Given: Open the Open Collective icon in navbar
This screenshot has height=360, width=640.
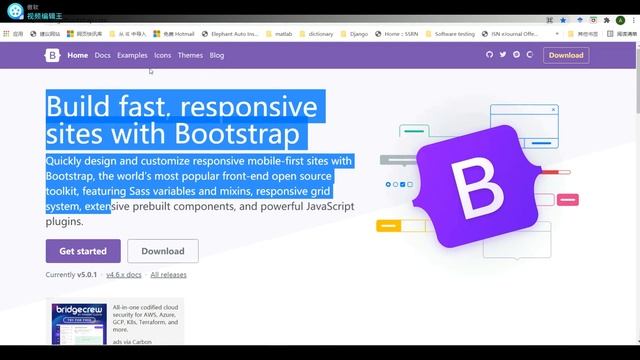Looking at the screenshot, I should click(x=530, y=54).
